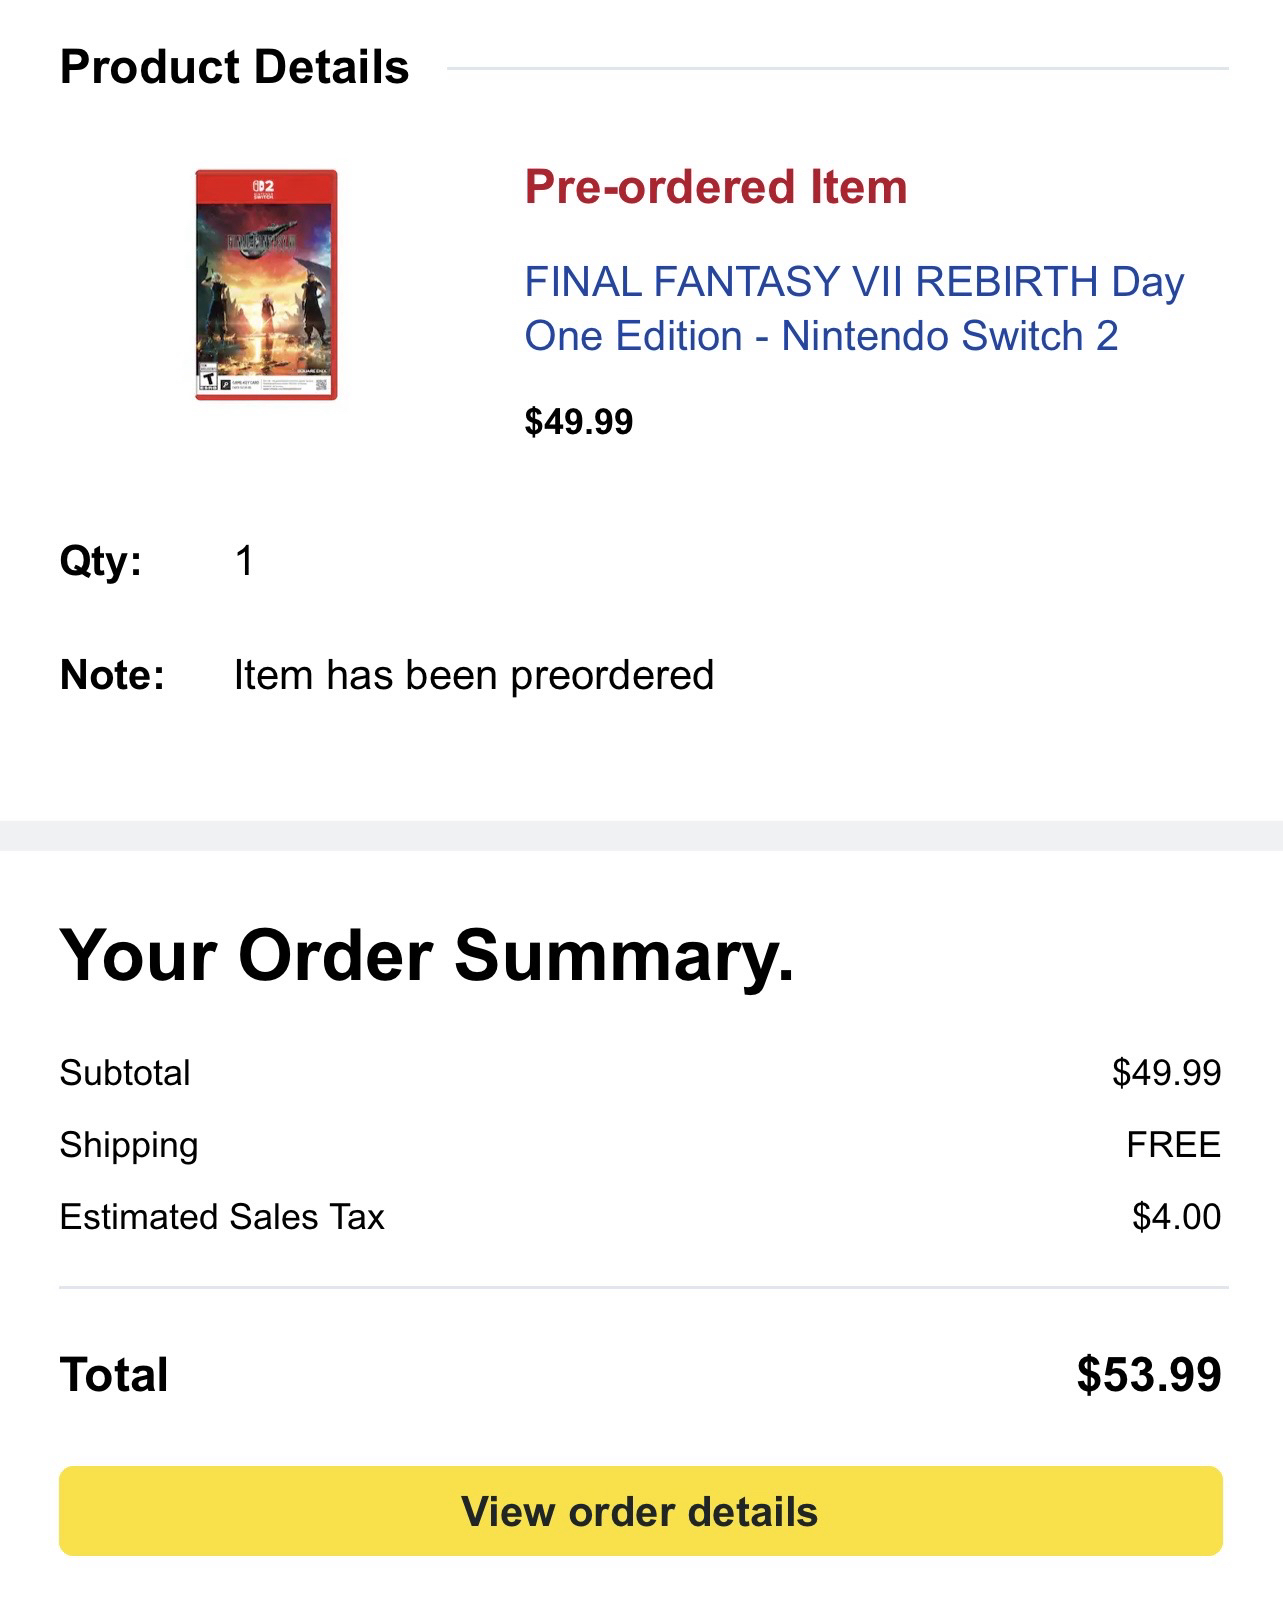Click the Product Details heading
Viewport: 1283px width, 1614px height.
[234, 68]
